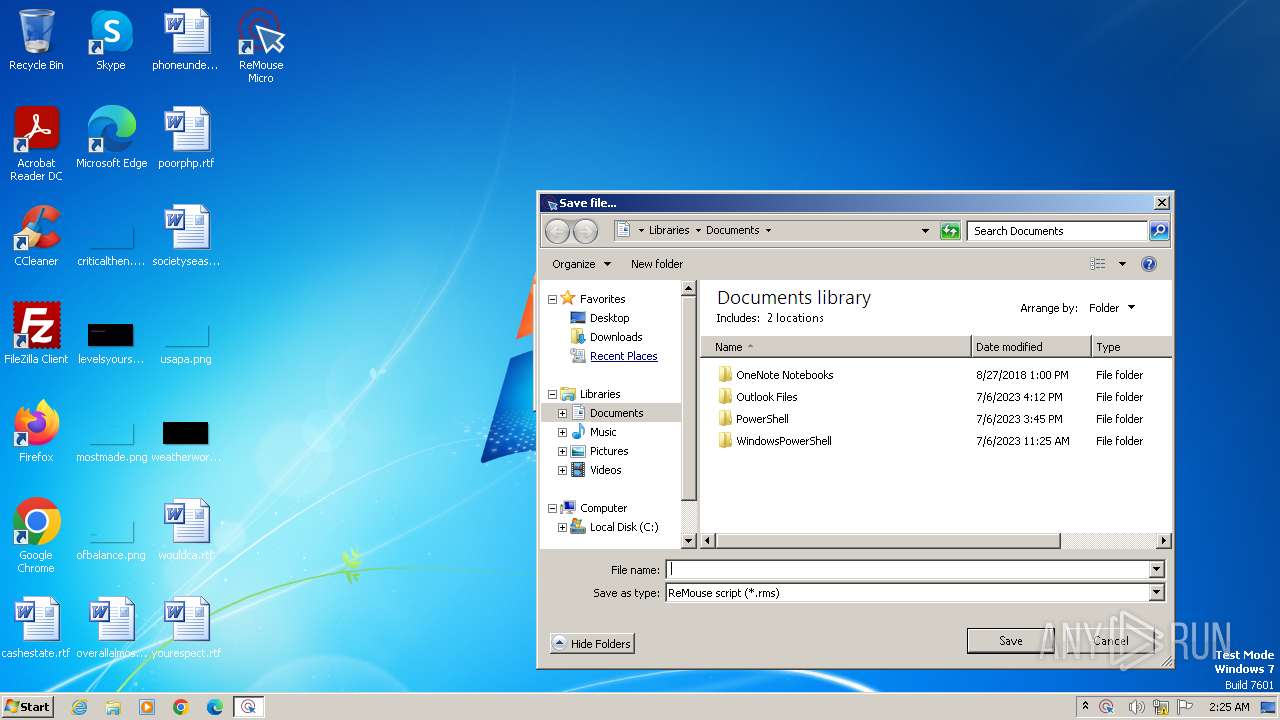Click the volume speaker tray icon
The height and width of the screenshot is (720, 1280).
[1136, 707]
